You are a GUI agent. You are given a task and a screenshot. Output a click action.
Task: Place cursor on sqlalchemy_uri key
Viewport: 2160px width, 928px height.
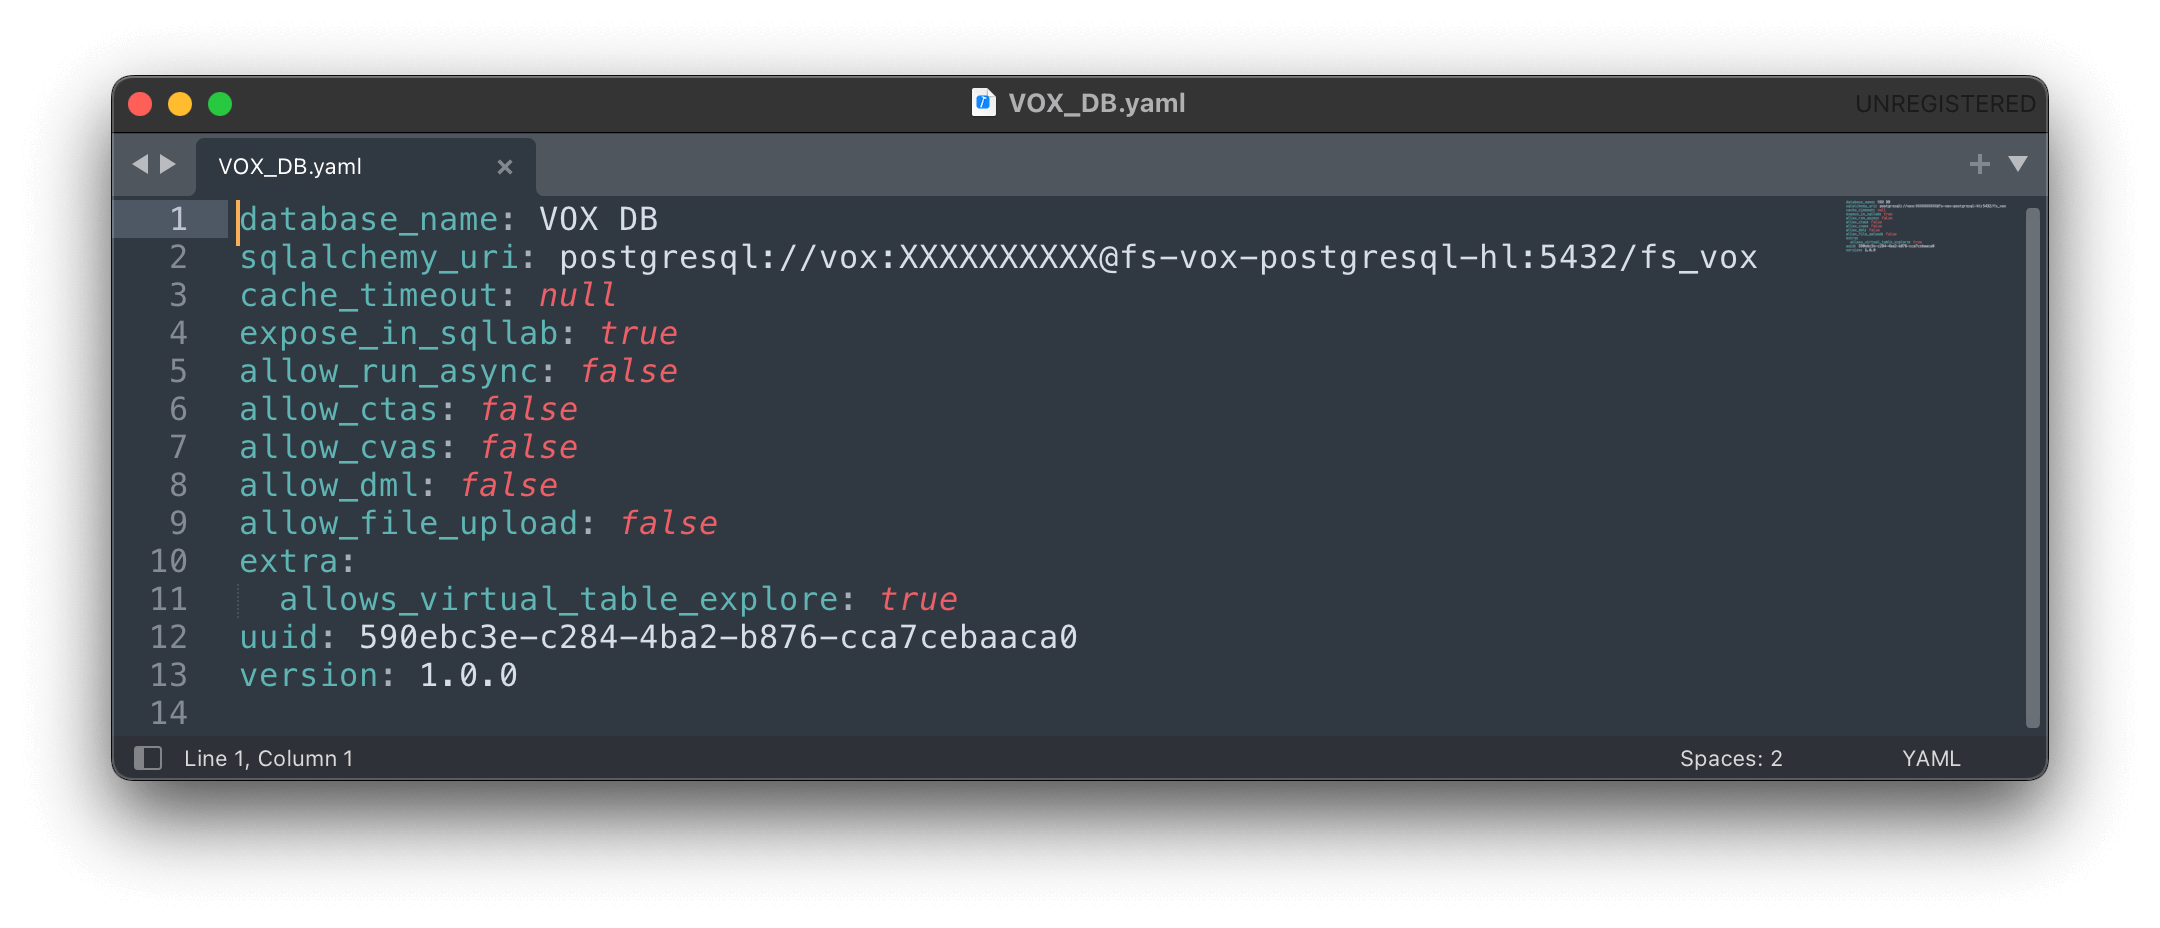[378, 258]
